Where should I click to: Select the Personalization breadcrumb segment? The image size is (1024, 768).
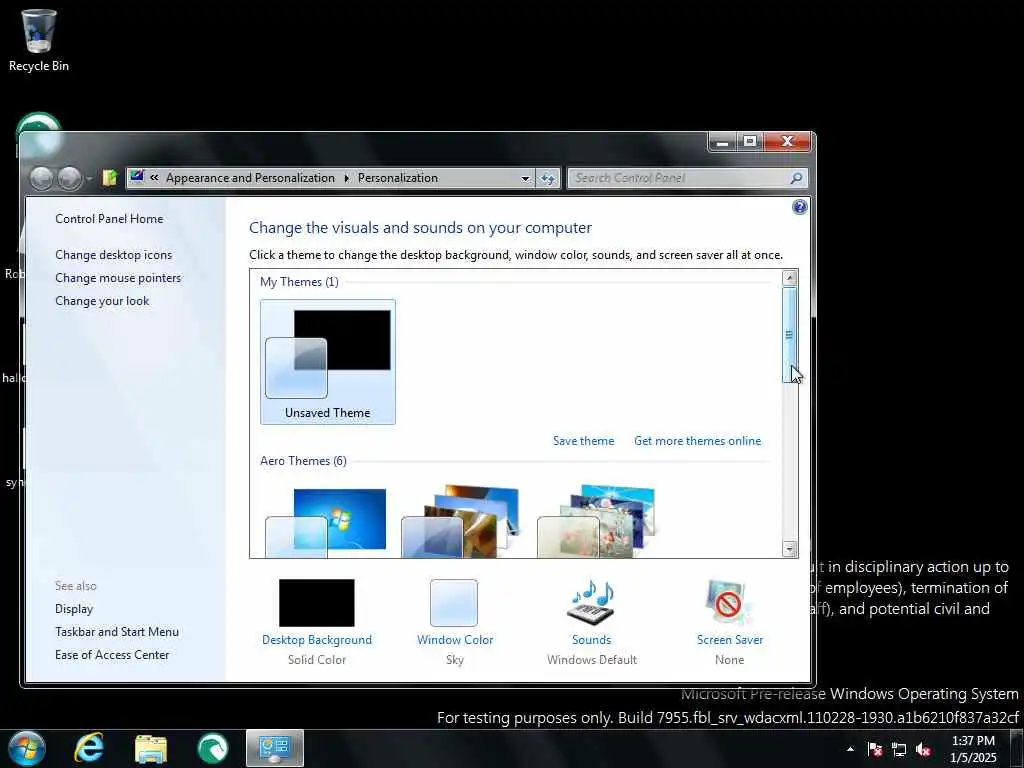[x=398, y=178]
